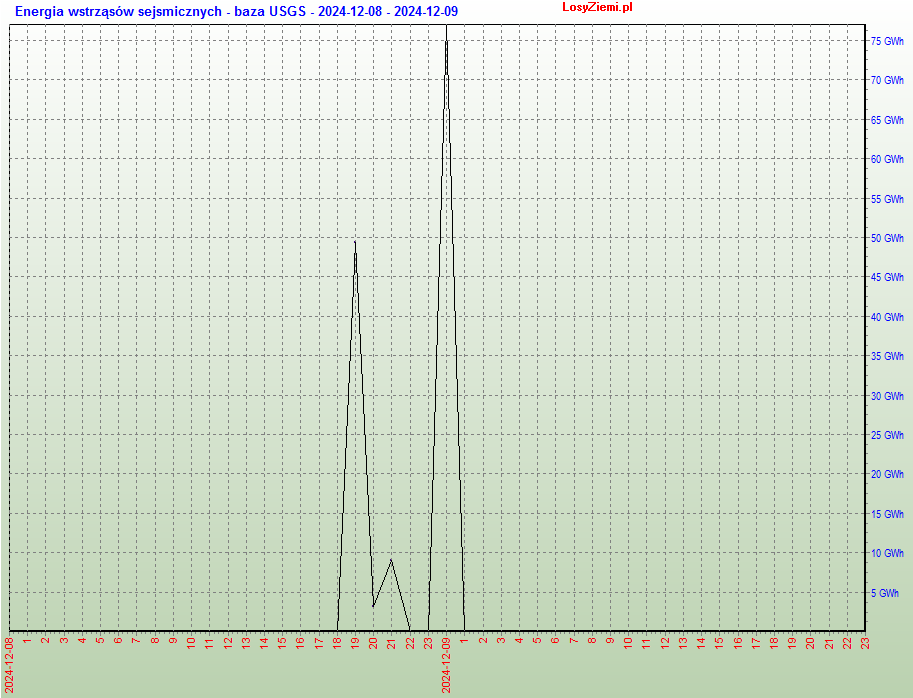Click the 2024-12-09 date label on x-axis
This screenshot has height=698, width=913.
447,665
